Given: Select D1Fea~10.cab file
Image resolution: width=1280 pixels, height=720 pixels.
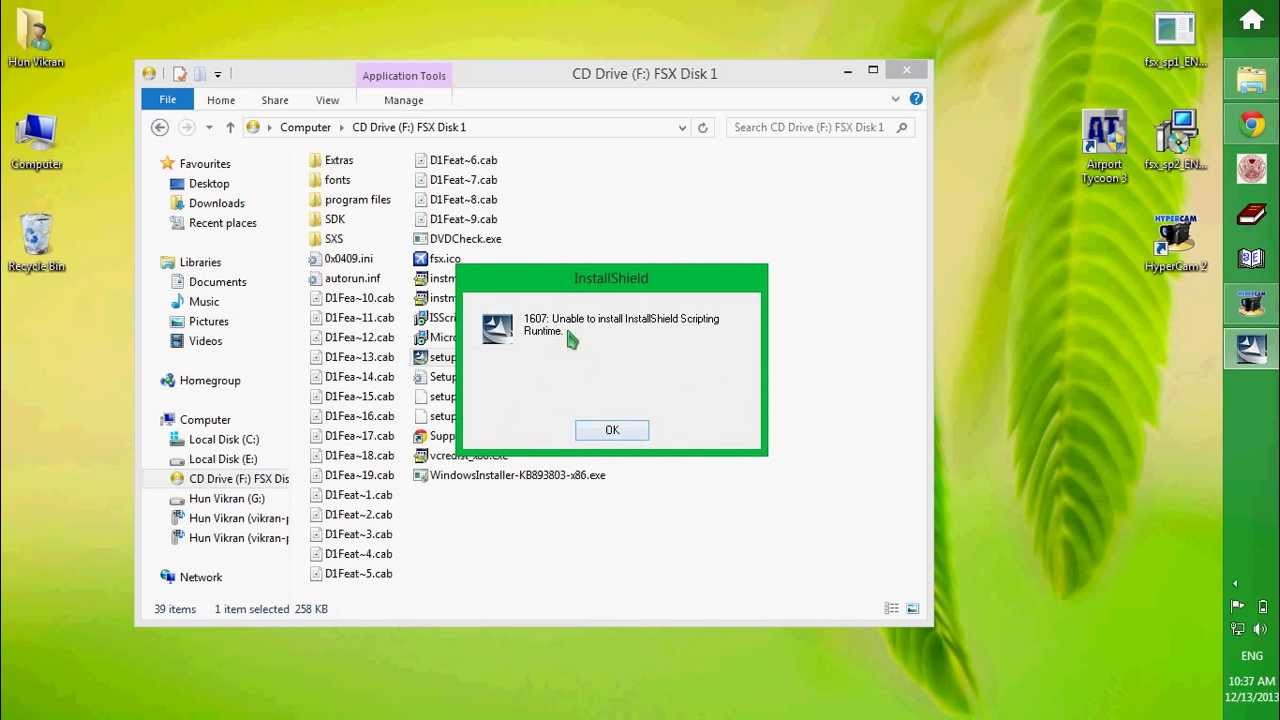Looking at the screenshot, I should pos(359,298).
